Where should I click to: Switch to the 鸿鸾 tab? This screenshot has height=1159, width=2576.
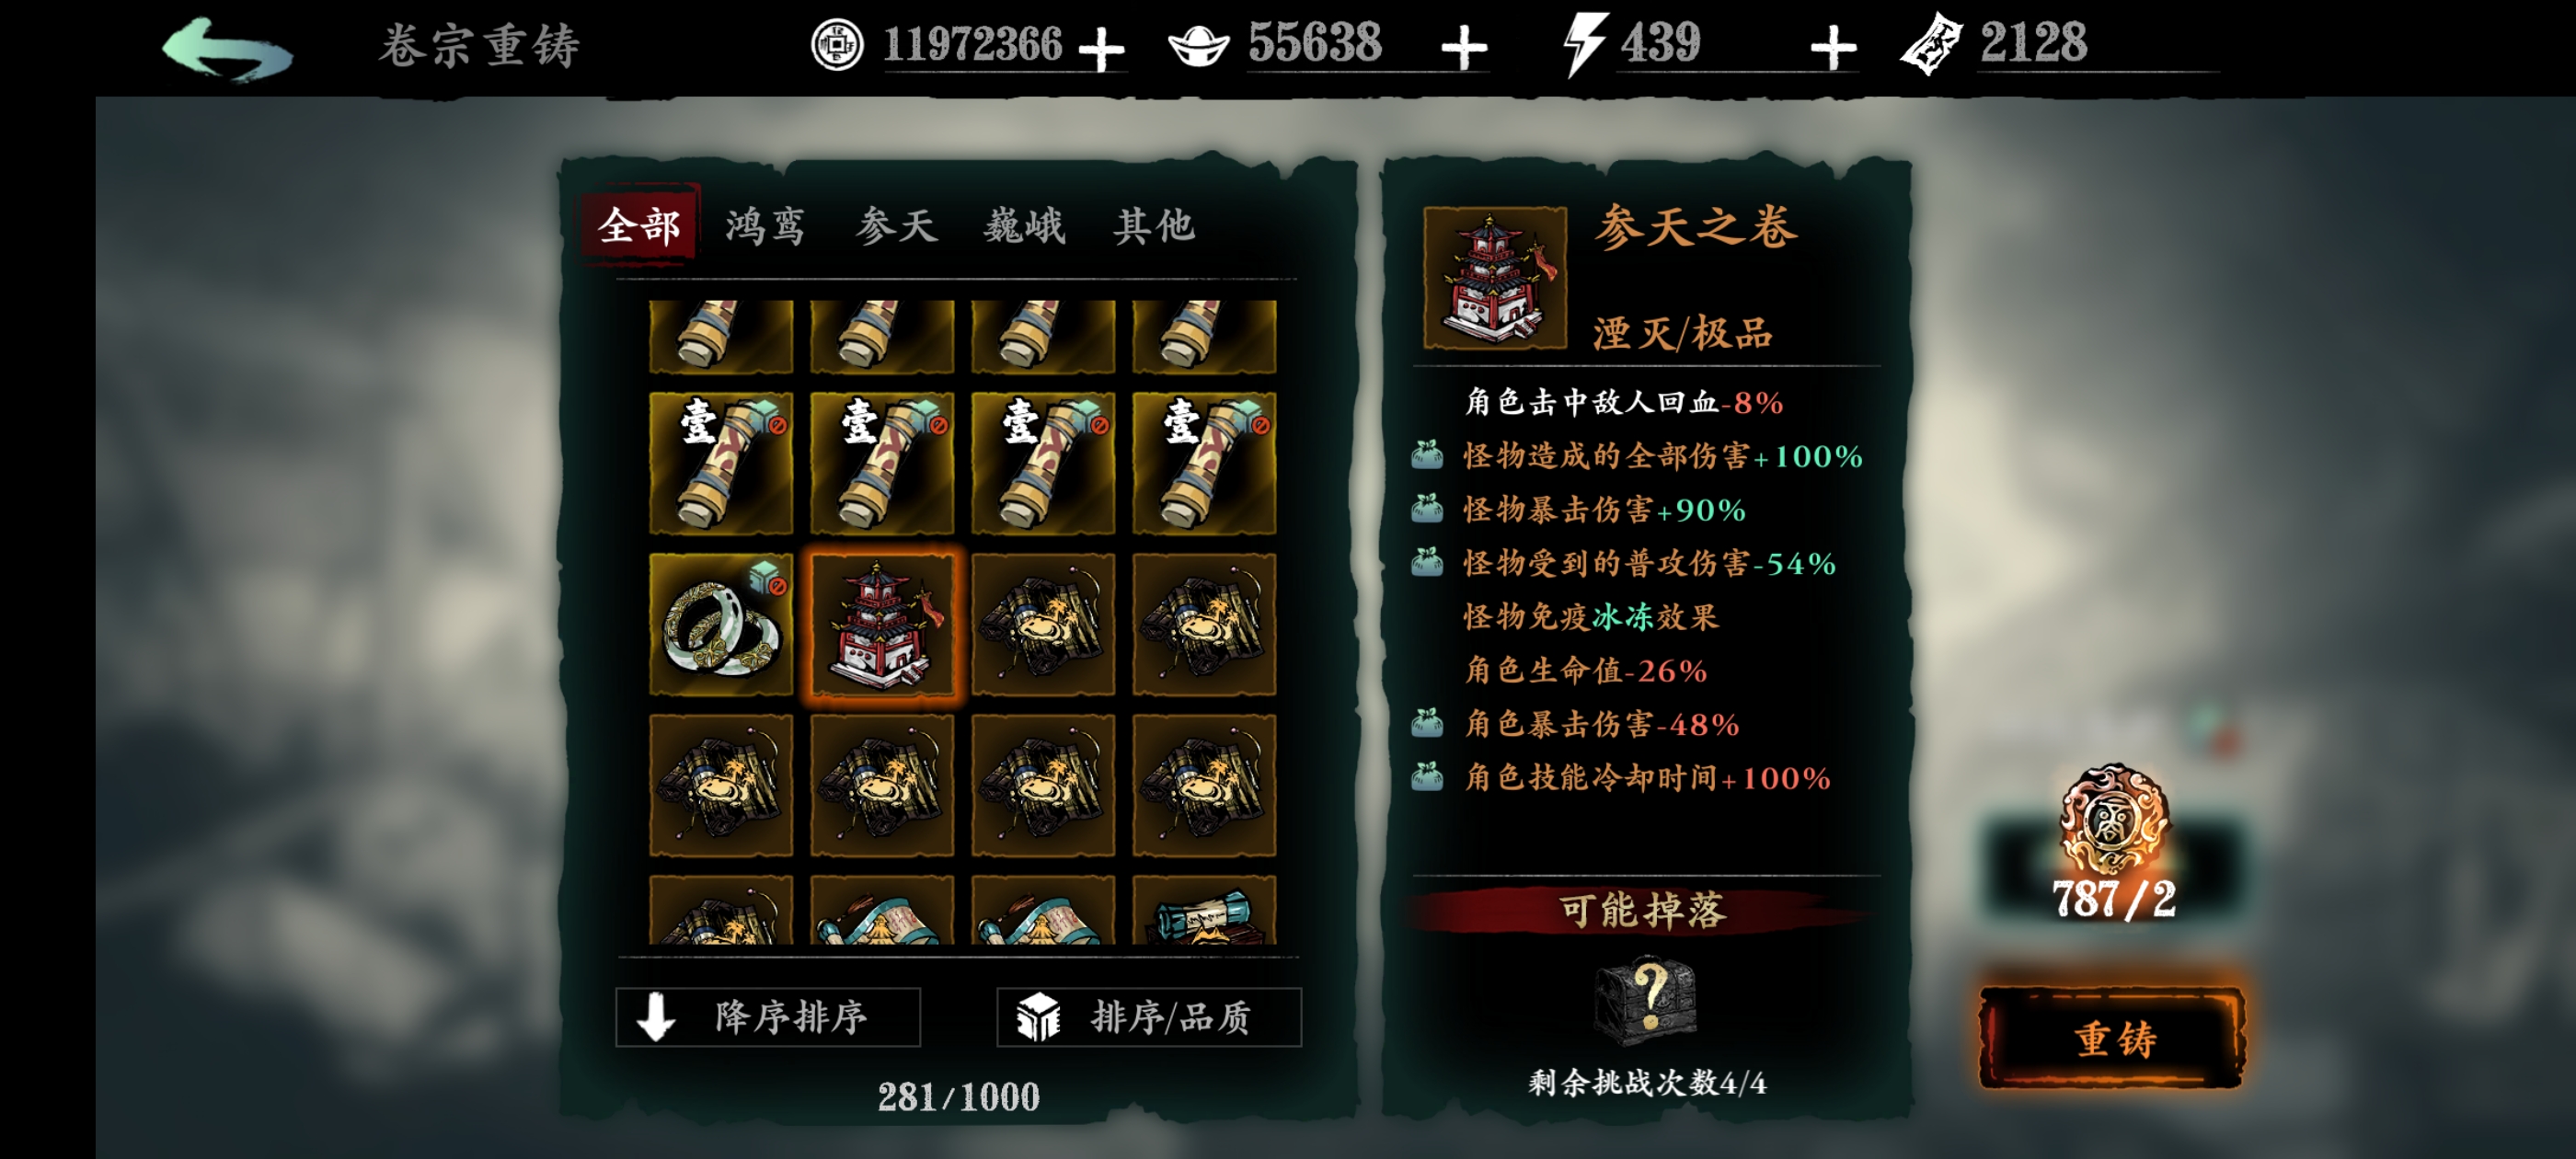coord(765,226)
